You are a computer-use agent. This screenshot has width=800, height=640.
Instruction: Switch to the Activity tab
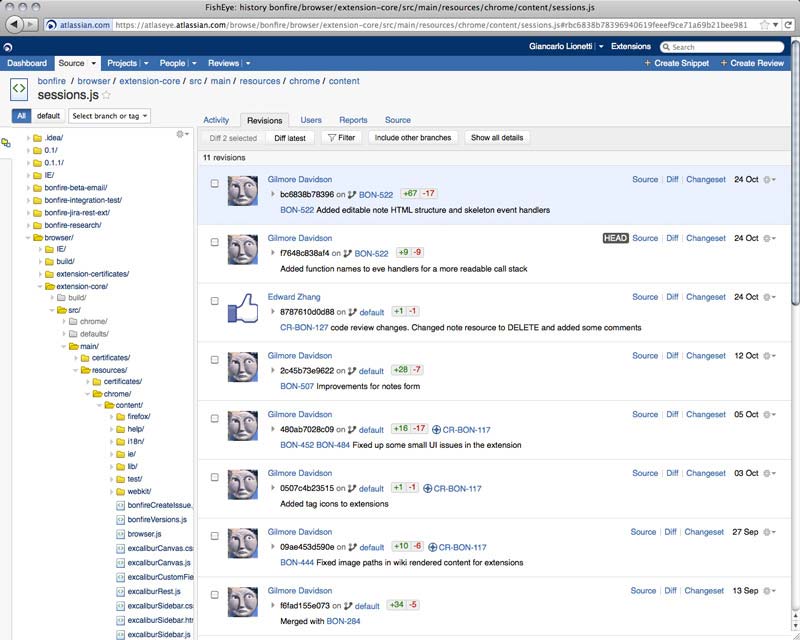point(216,120)
